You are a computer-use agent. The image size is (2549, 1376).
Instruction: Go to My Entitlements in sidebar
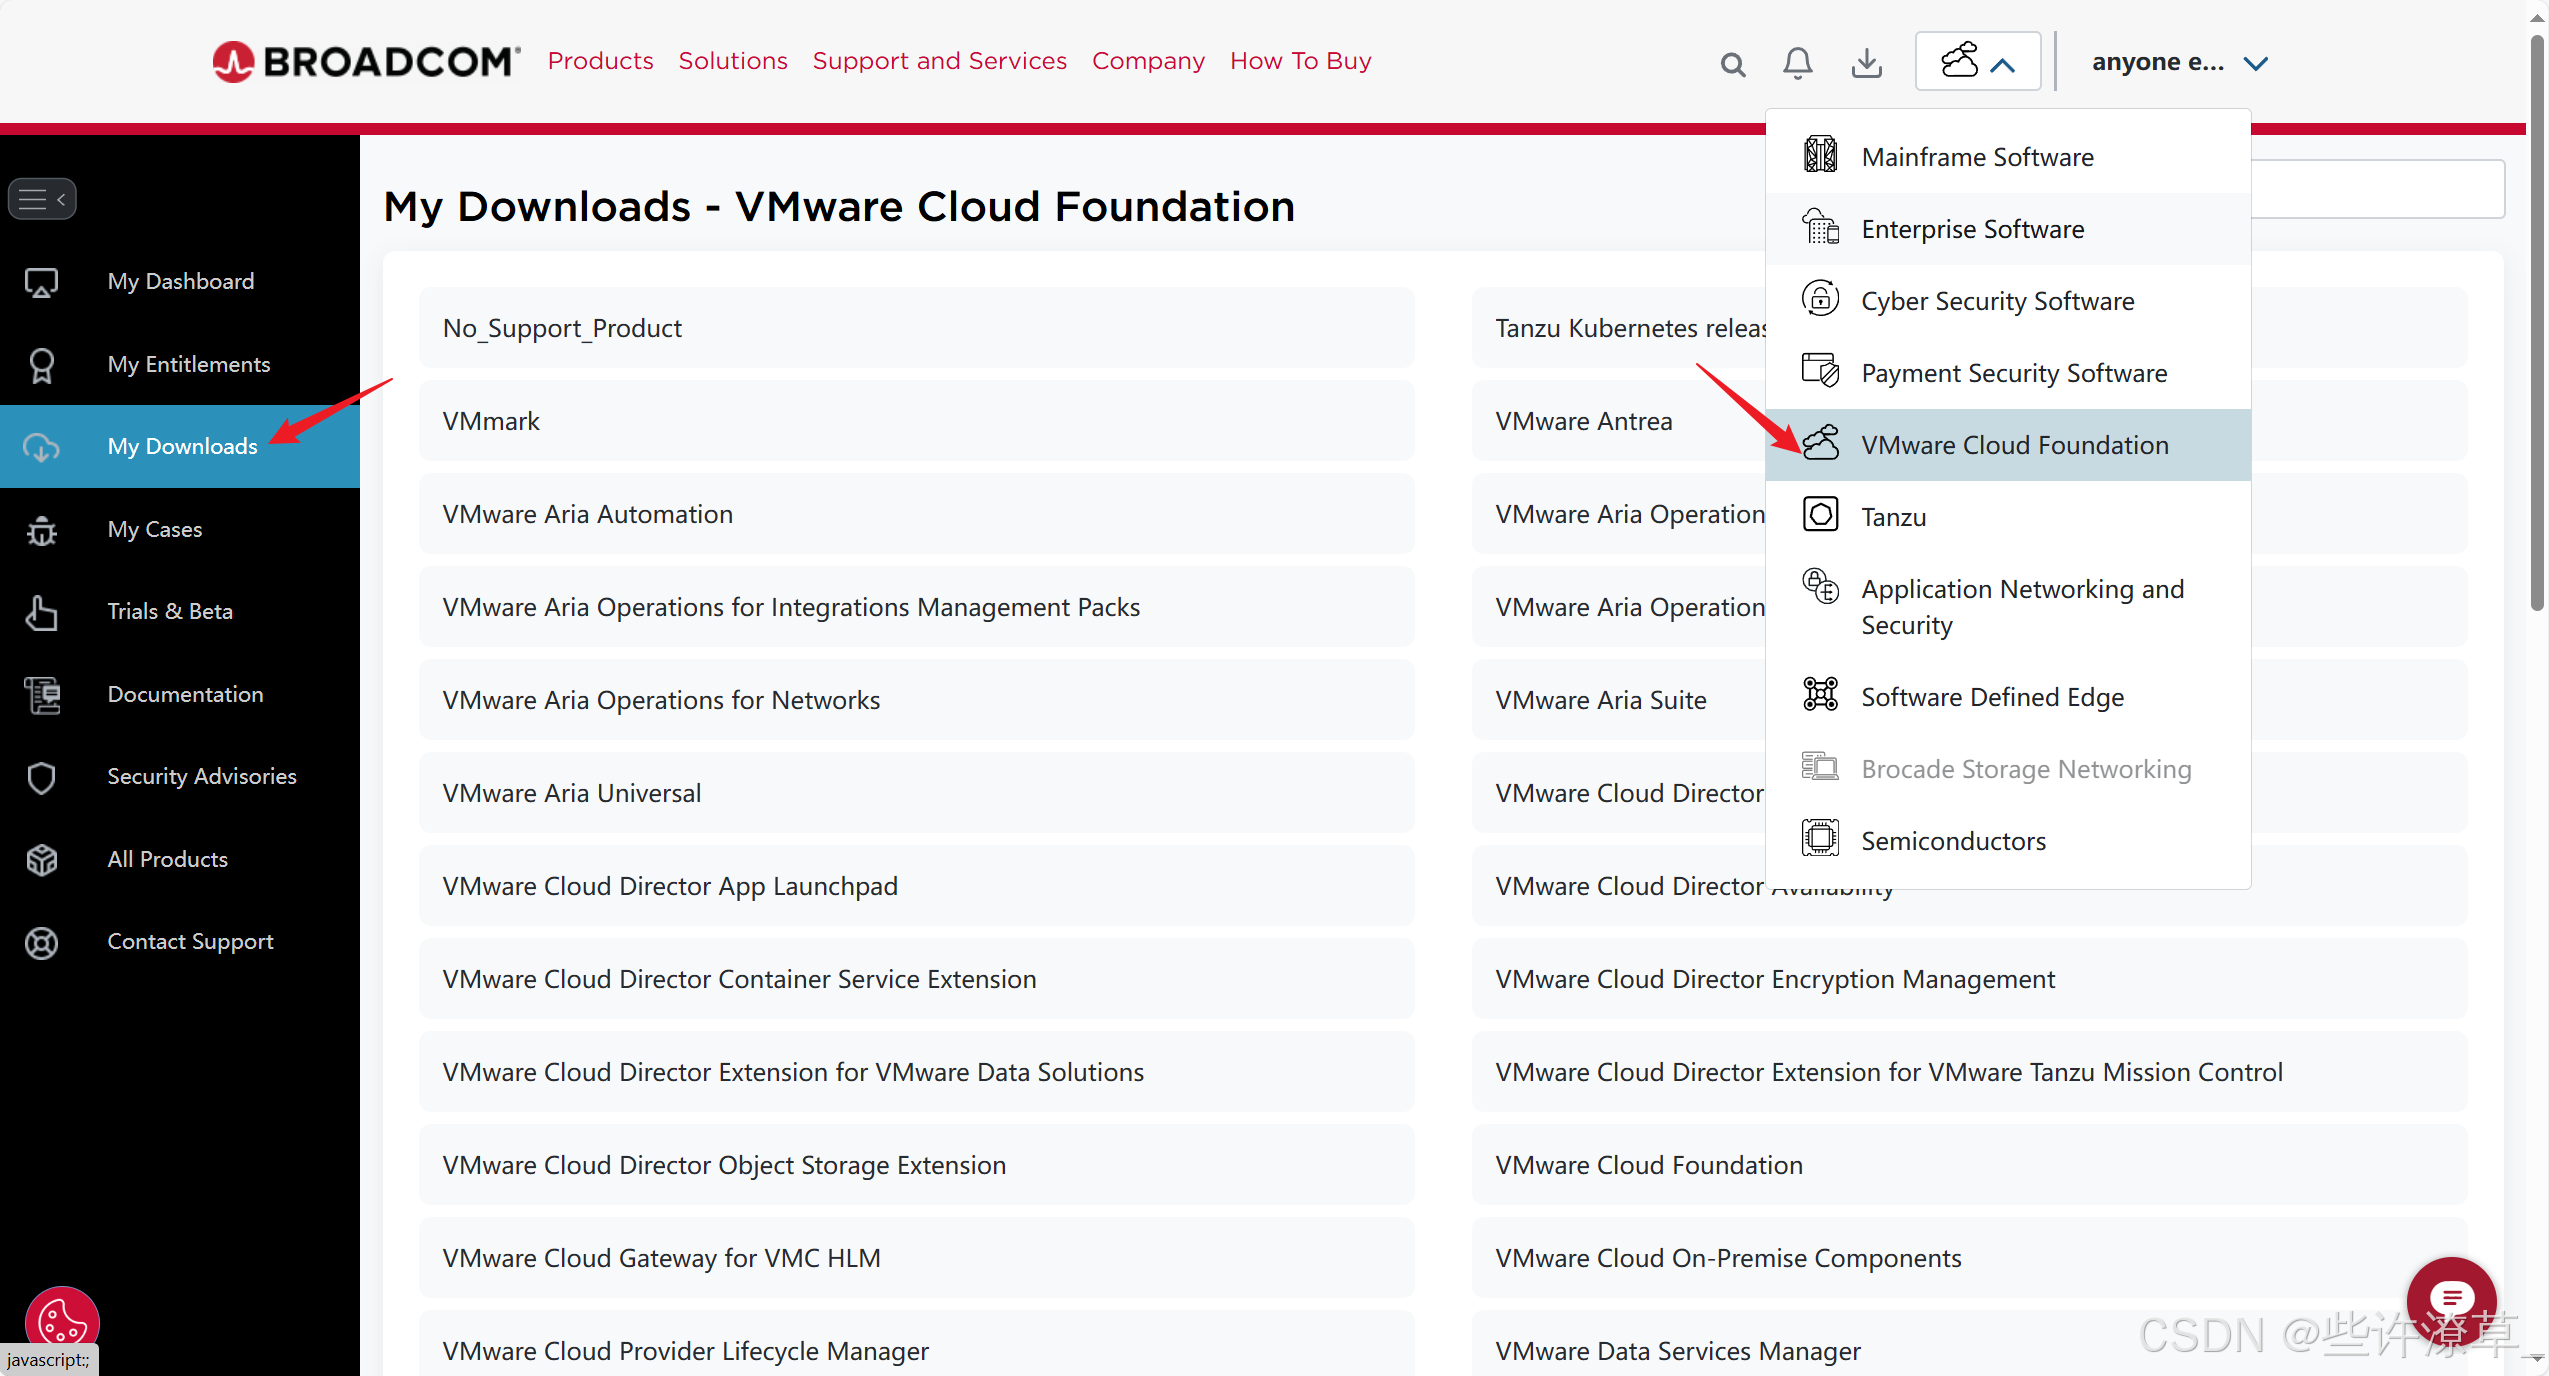click(188, 364)
